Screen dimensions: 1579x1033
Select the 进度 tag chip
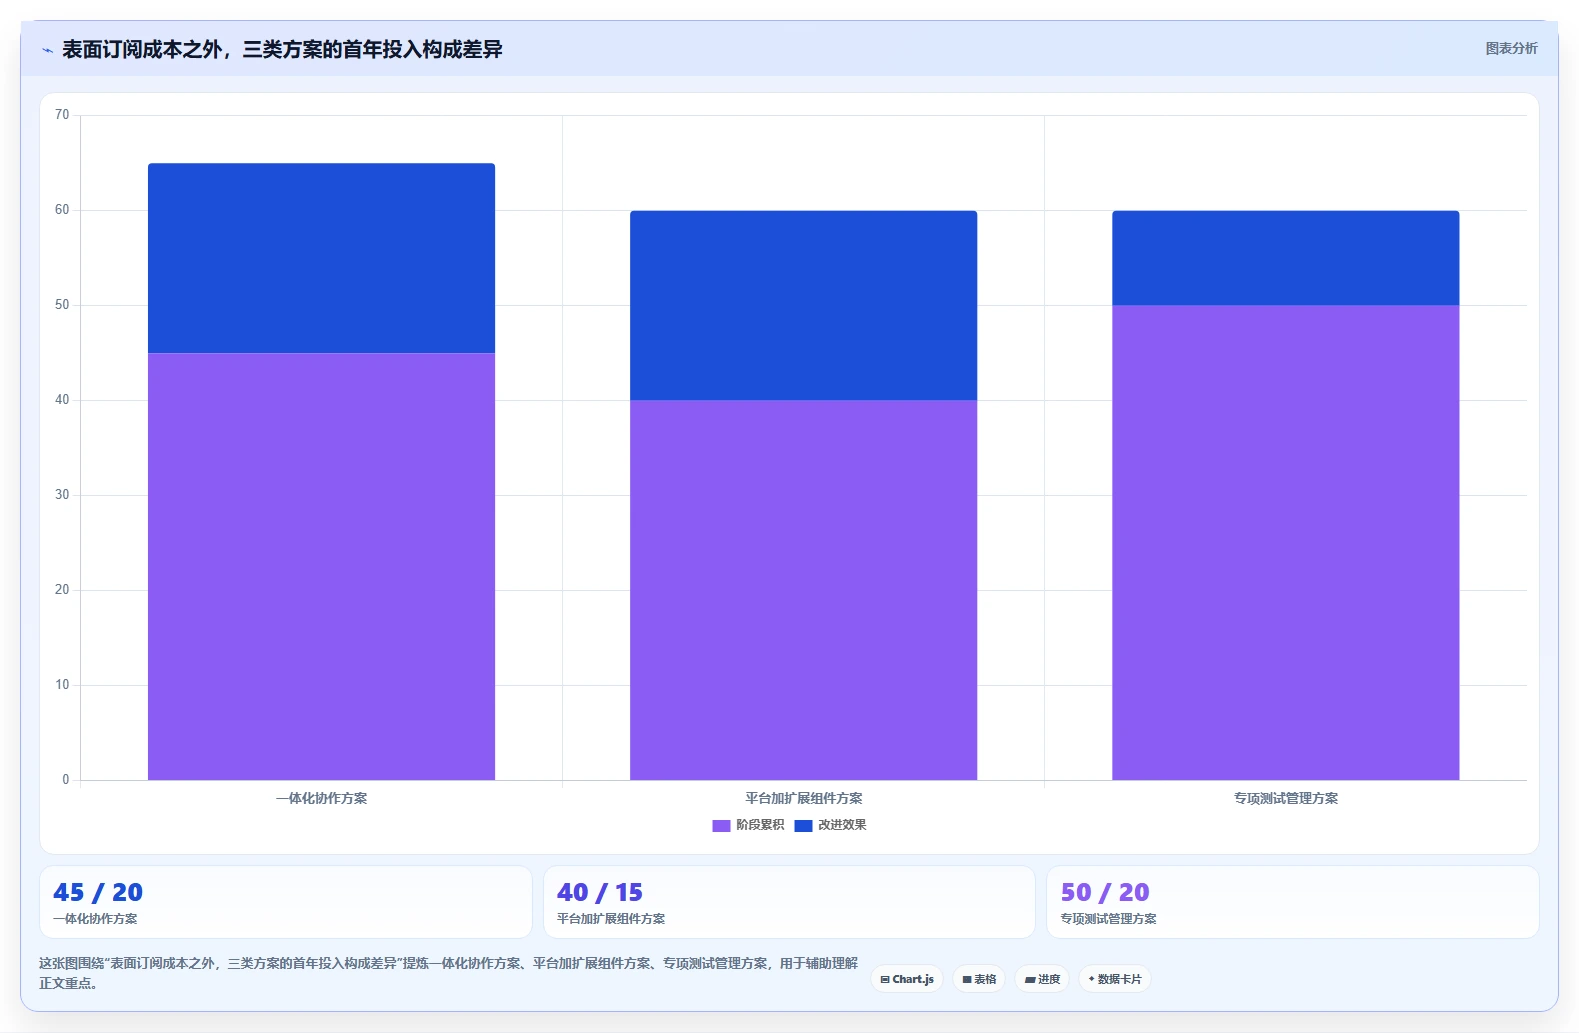[1042, 979]
